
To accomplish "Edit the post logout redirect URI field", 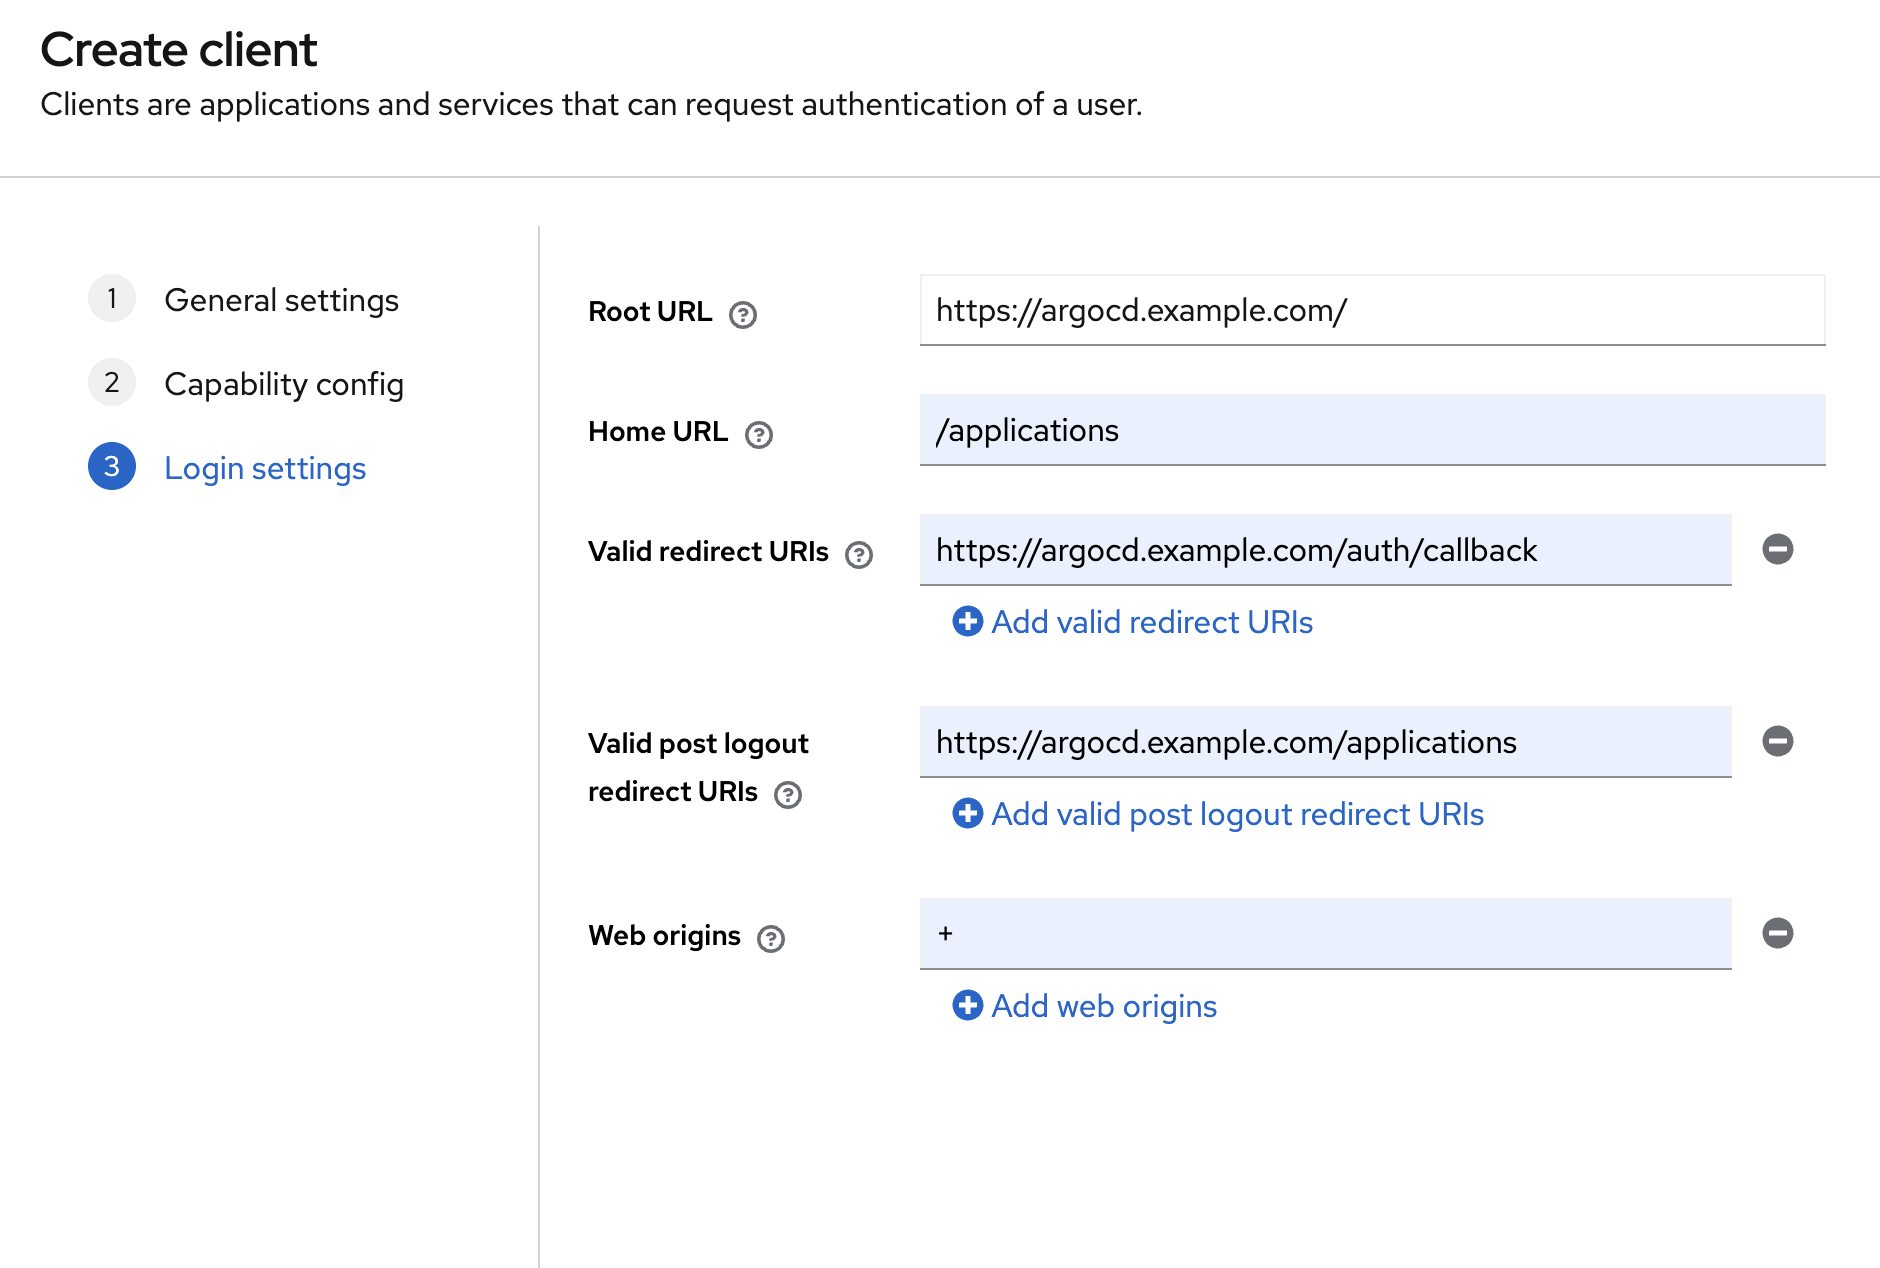I will click(1325, 742).
